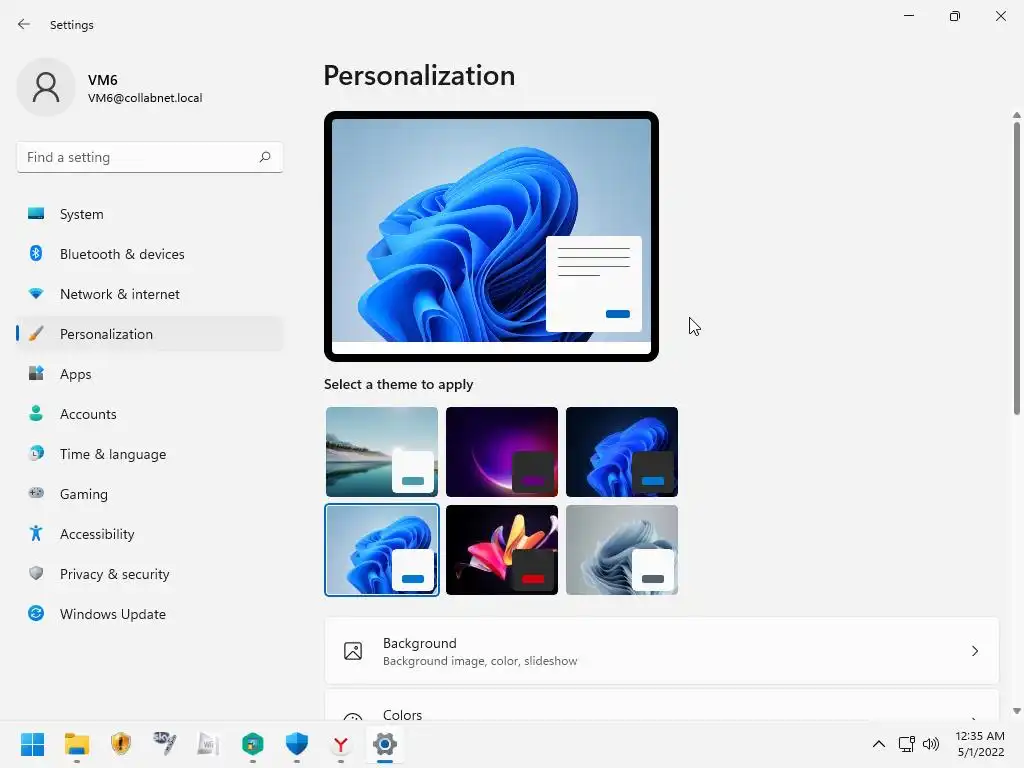Apply the gray flow light theme

(x=622, y=550)
